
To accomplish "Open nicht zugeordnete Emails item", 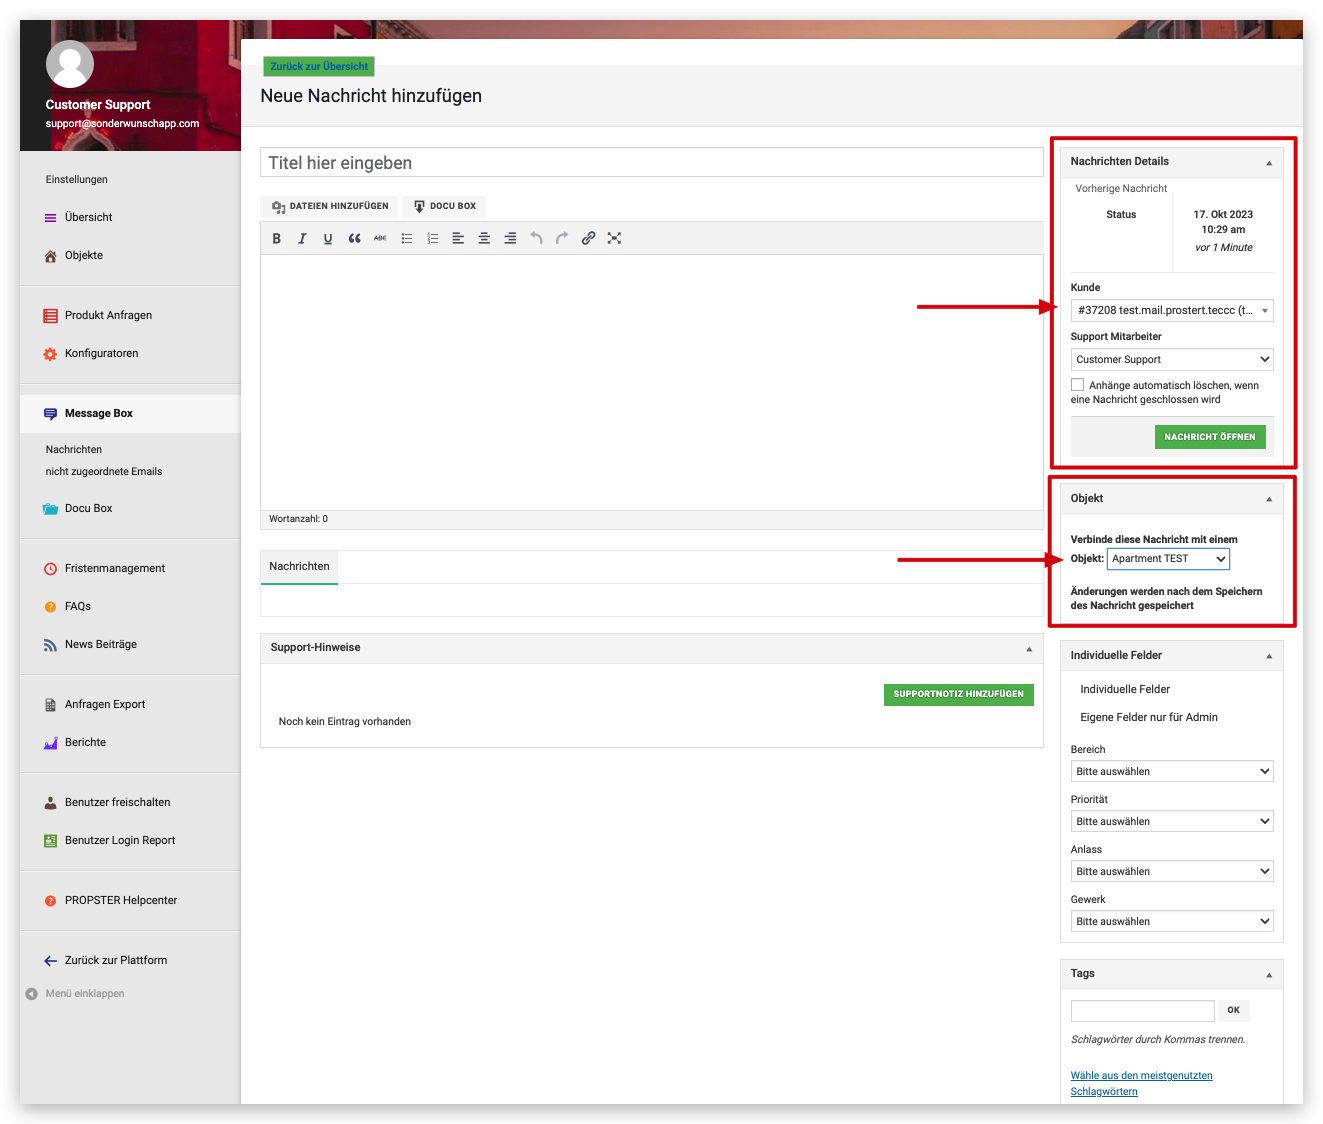I will pos(104,472).
